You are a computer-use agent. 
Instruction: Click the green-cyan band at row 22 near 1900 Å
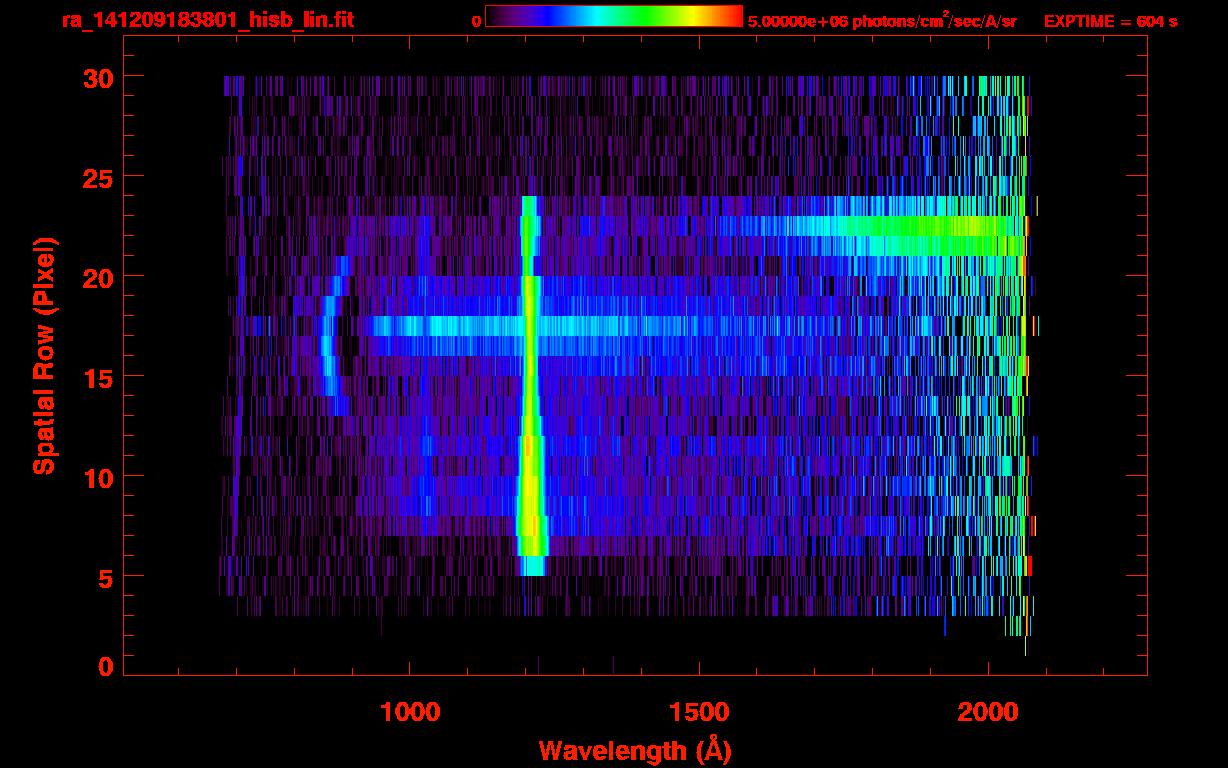(x=890, y=226)
